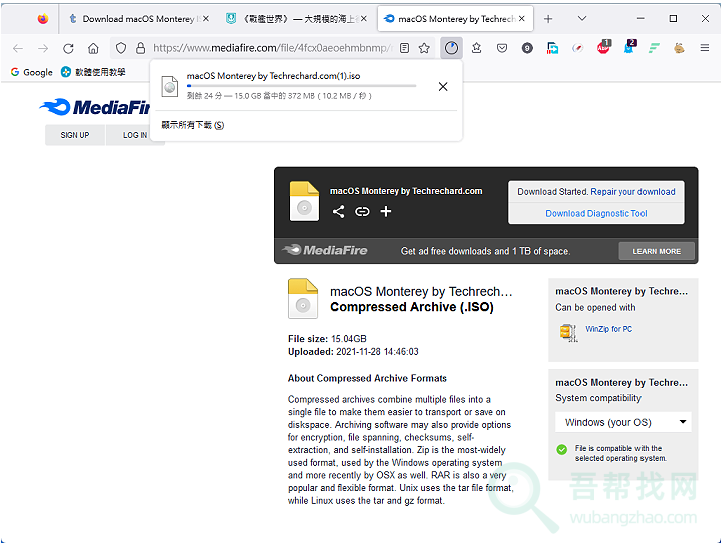Click the download progress bar
Viewport: 725px width, 550px height.
pyautogui.click(x=301, y=86)
